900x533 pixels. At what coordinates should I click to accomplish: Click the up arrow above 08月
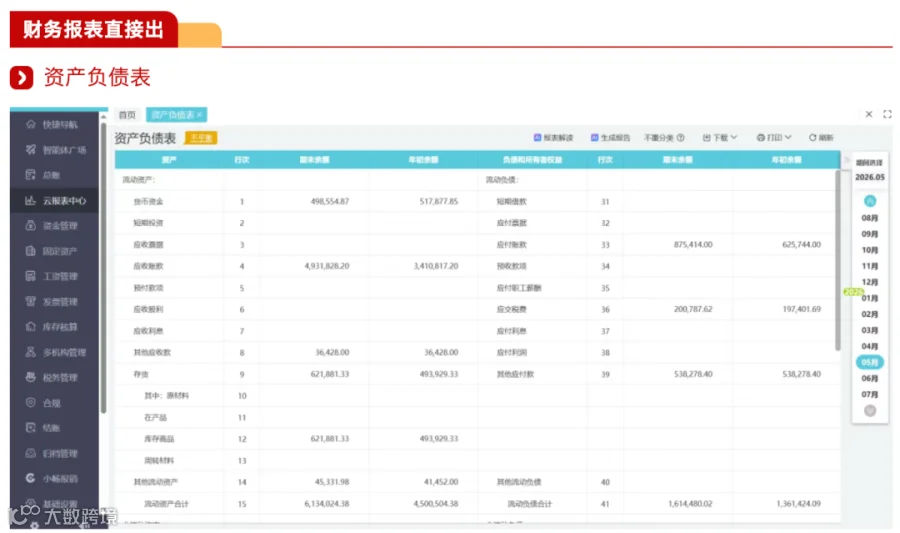[870, 201]
